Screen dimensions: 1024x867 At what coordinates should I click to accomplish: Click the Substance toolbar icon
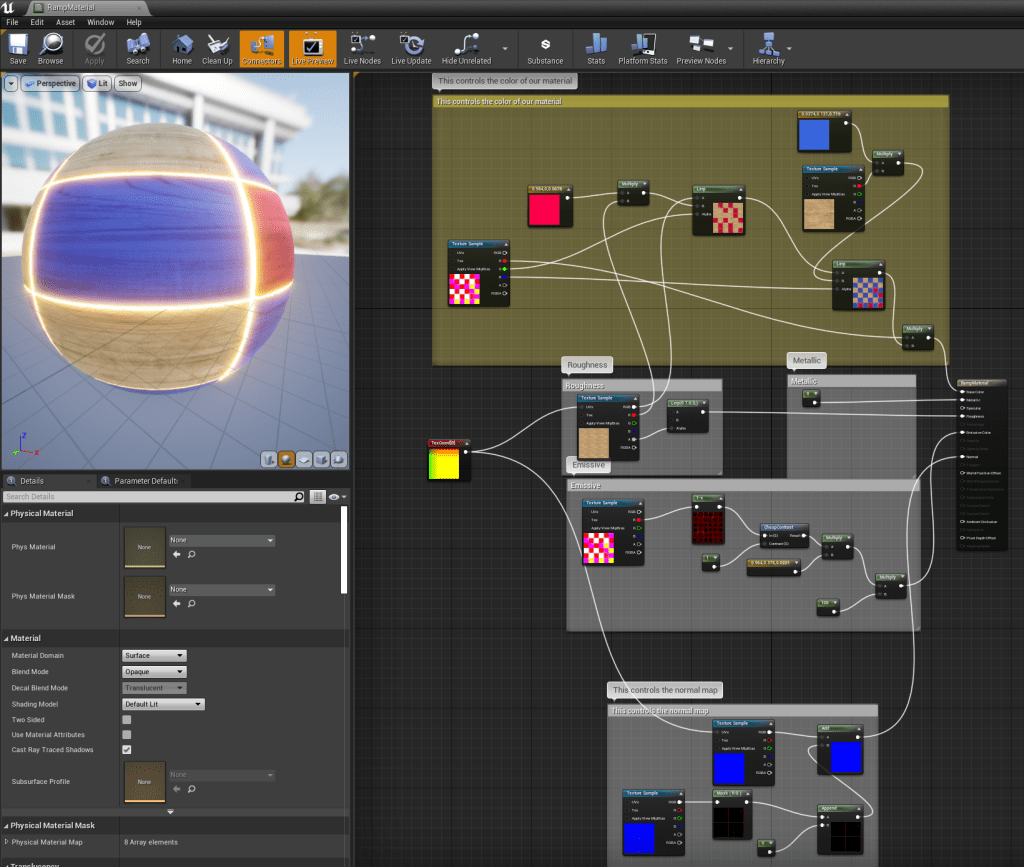(x=545, y=47)
